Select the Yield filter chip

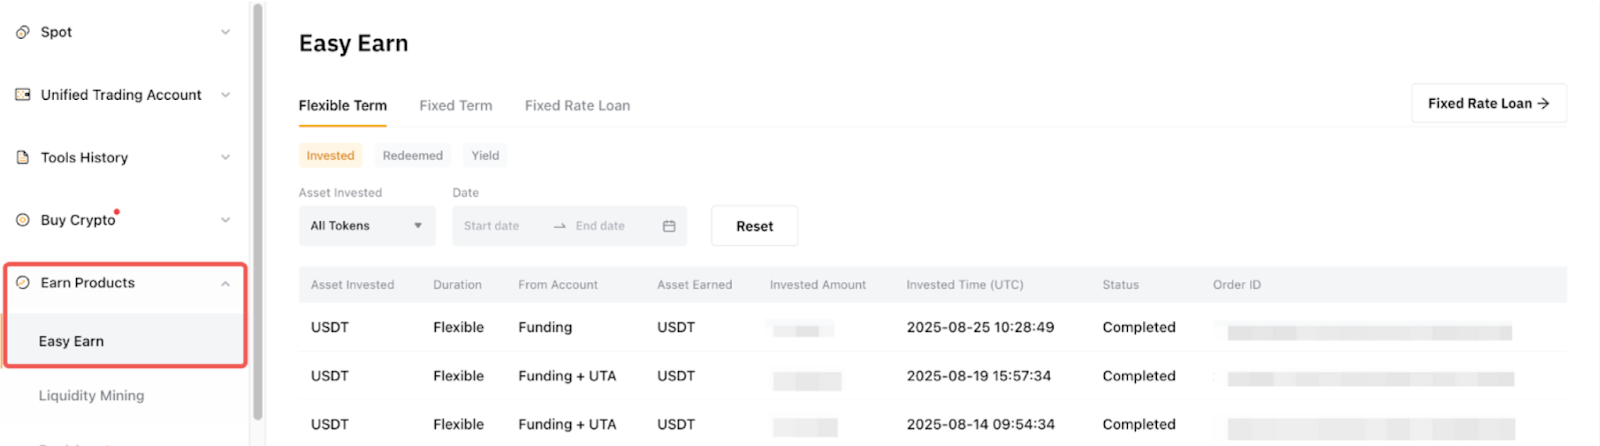pos(485,156)
